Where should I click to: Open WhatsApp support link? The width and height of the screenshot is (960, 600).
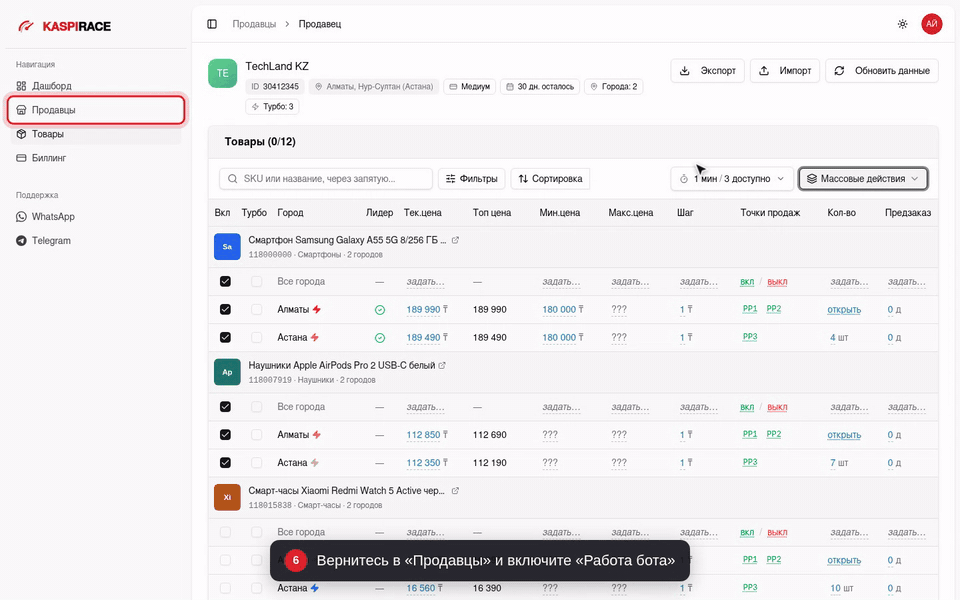[96, 217]
